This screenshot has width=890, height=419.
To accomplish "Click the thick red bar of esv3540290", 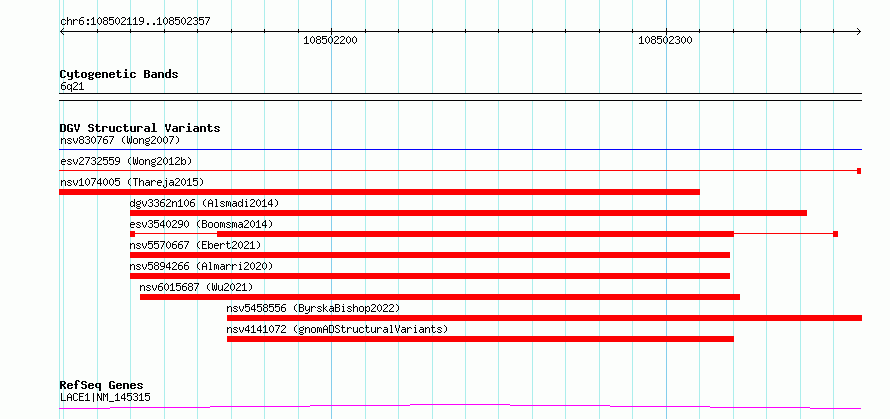I will tap(476, 234).
